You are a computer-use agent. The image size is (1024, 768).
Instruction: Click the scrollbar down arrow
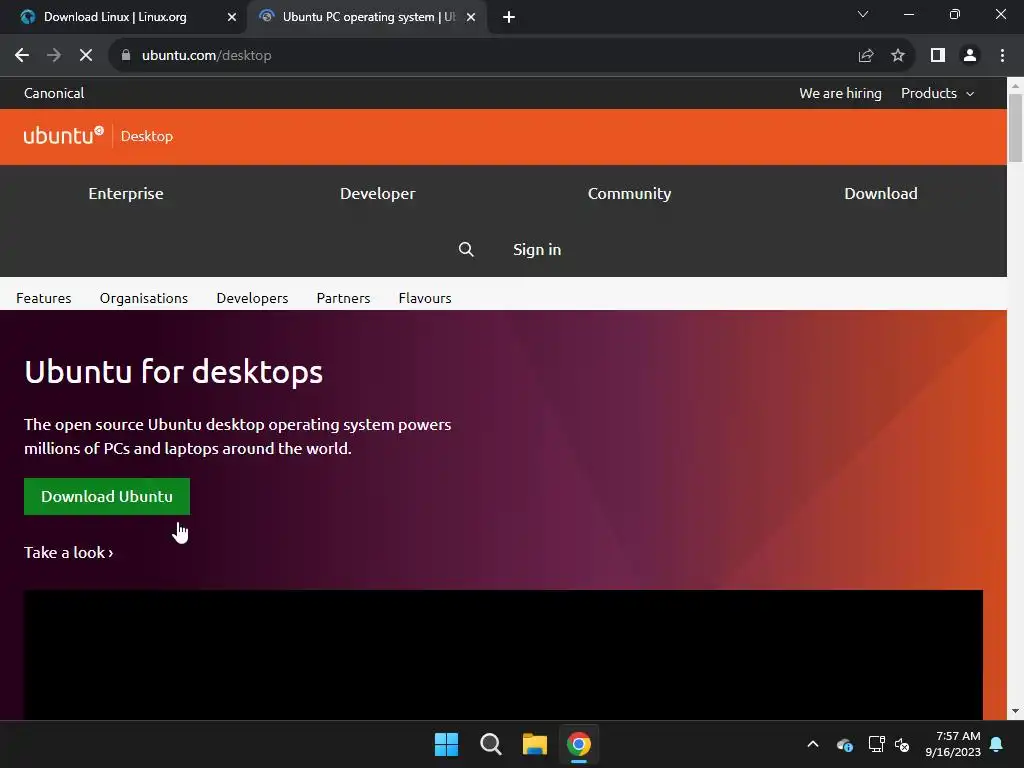click(1015, 711)
